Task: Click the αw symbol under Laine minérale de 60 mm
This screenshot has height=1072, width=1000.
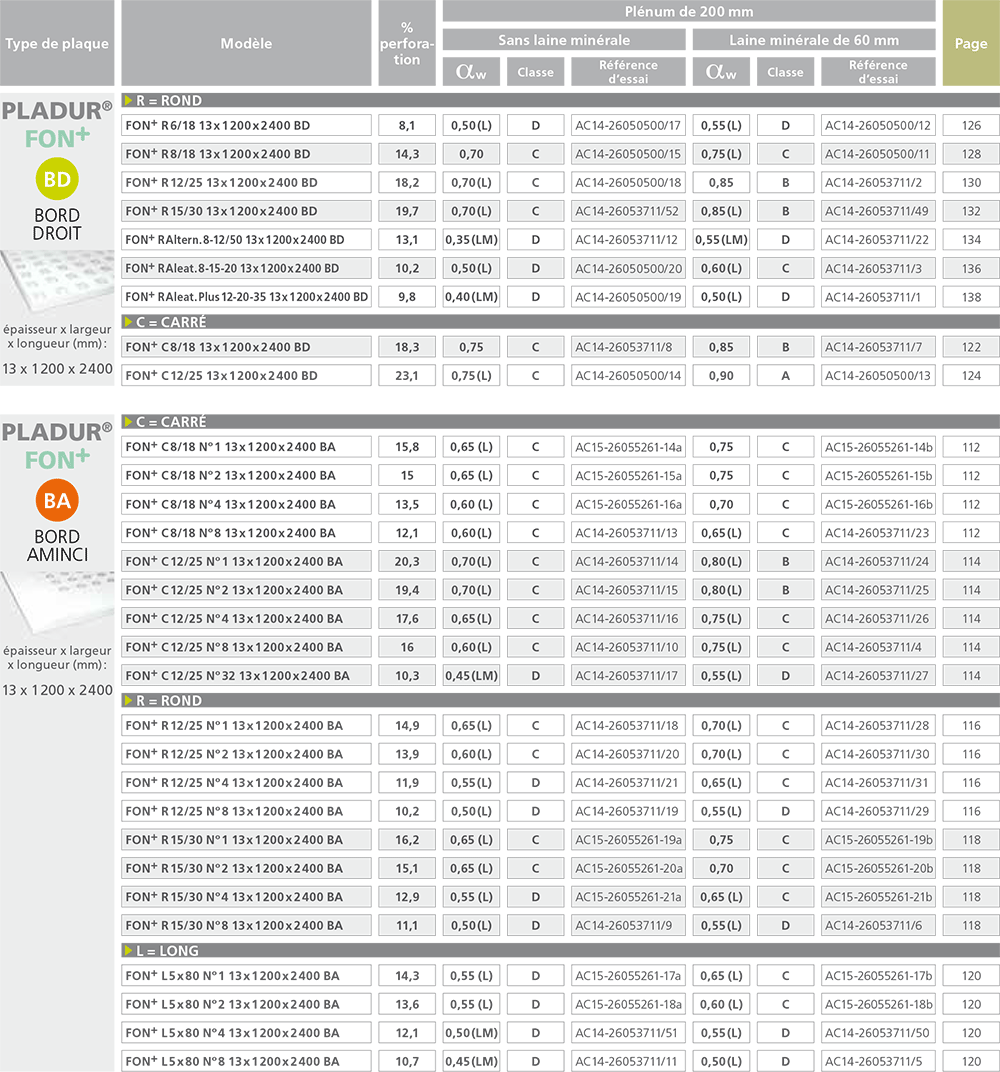Action: coord(720,71)
